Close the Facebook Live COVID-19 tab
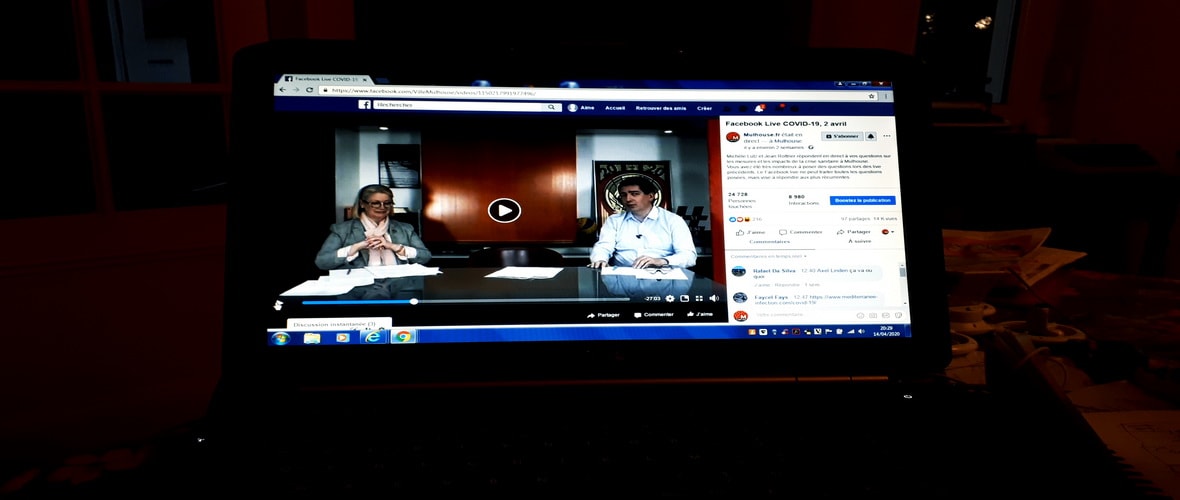Viewport: 1180px width, 500px height. tap(365, 79)
